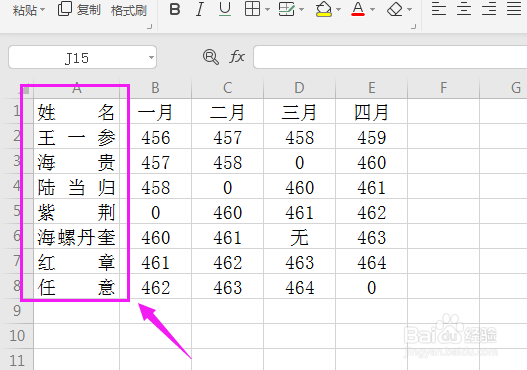The image size is (527, 370).
Task: Align text right
Action: 489,9
